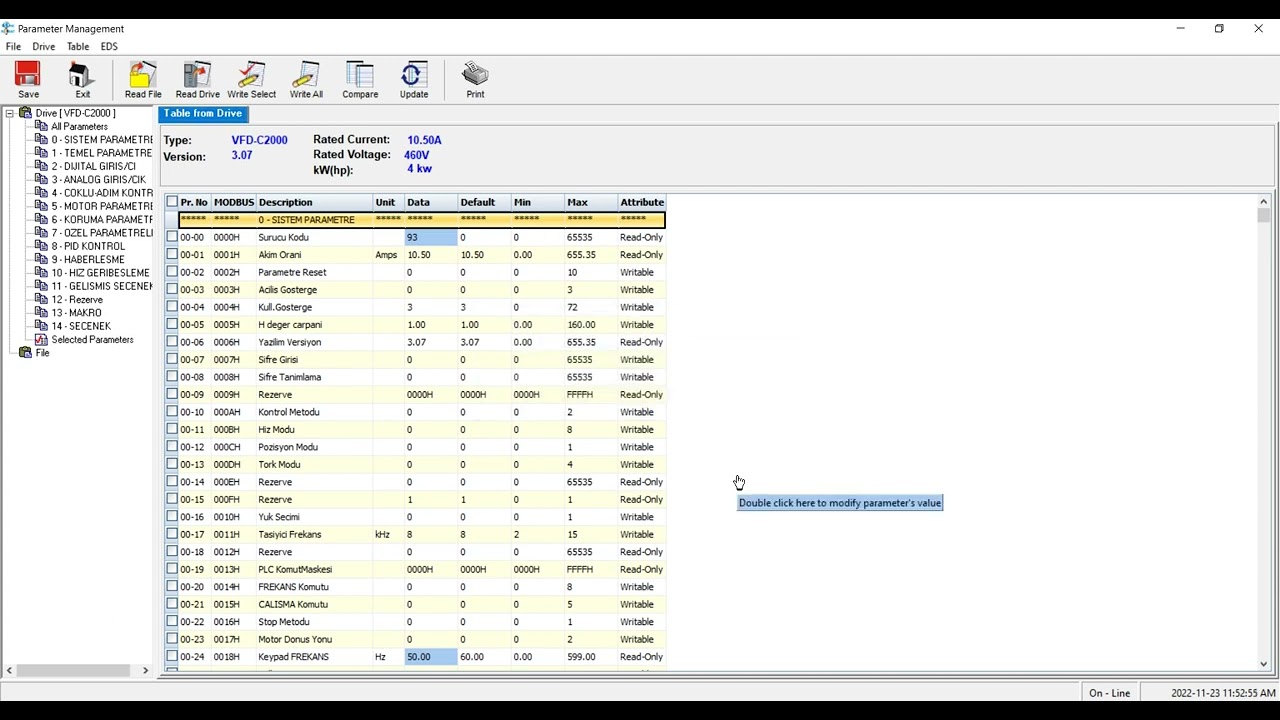This screenshot has width=1280, height=720.
Task: Select the Drive [VFD-C2000] tree node icon
Action: [x=26, y=113]
